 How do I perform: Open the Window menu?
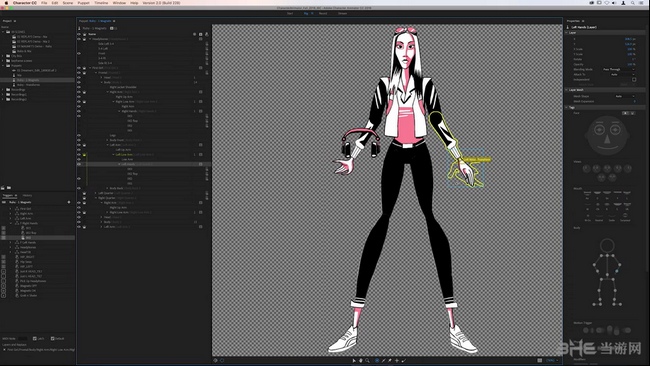point(119,3)
